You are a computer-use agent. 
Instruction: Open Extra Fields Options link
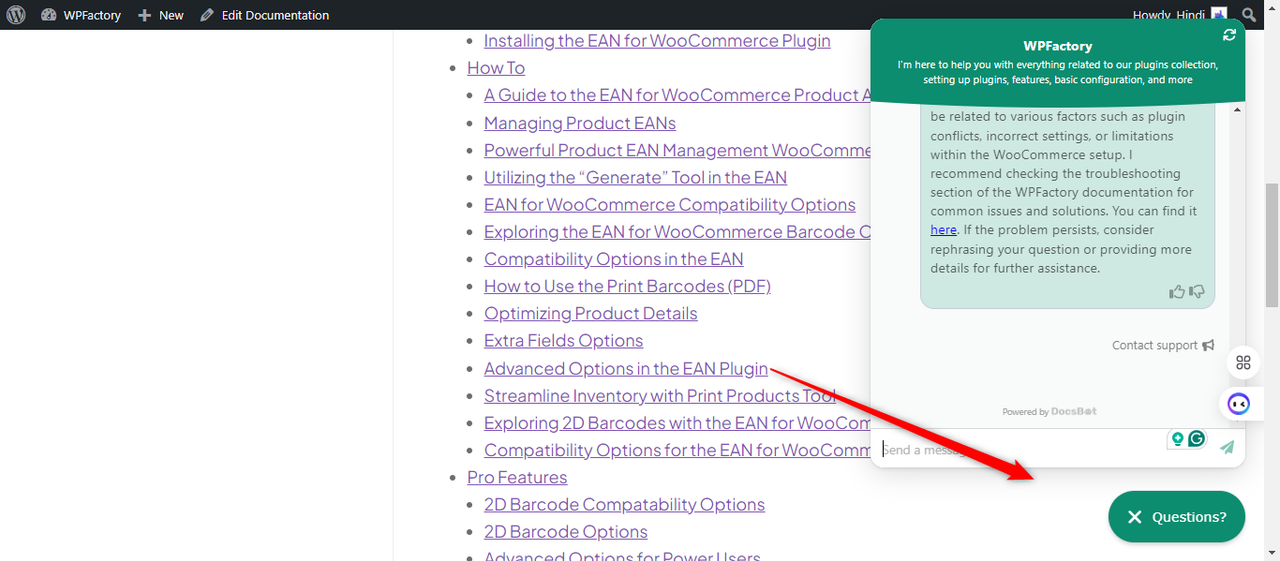tap(563, 341)
